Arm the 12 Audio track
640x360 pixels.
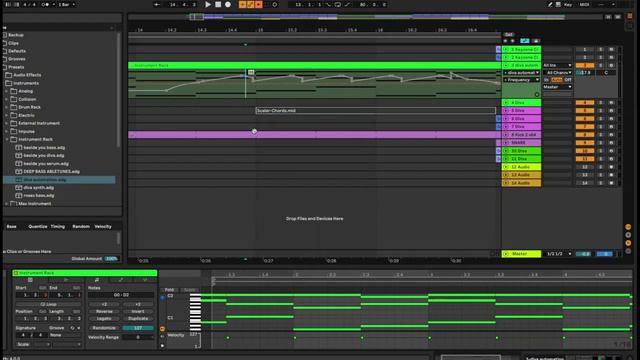pos(611,167)
